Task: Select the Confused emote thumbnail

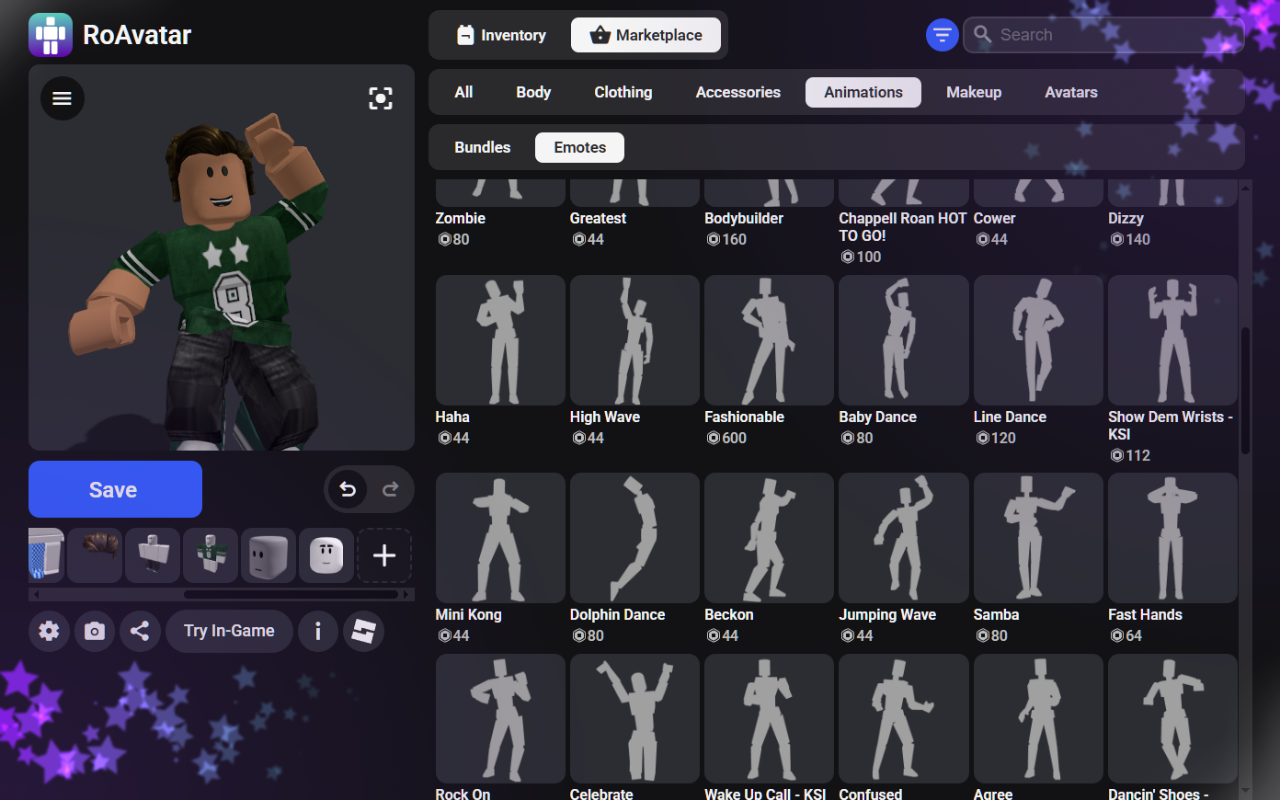Action: (904, 719)
